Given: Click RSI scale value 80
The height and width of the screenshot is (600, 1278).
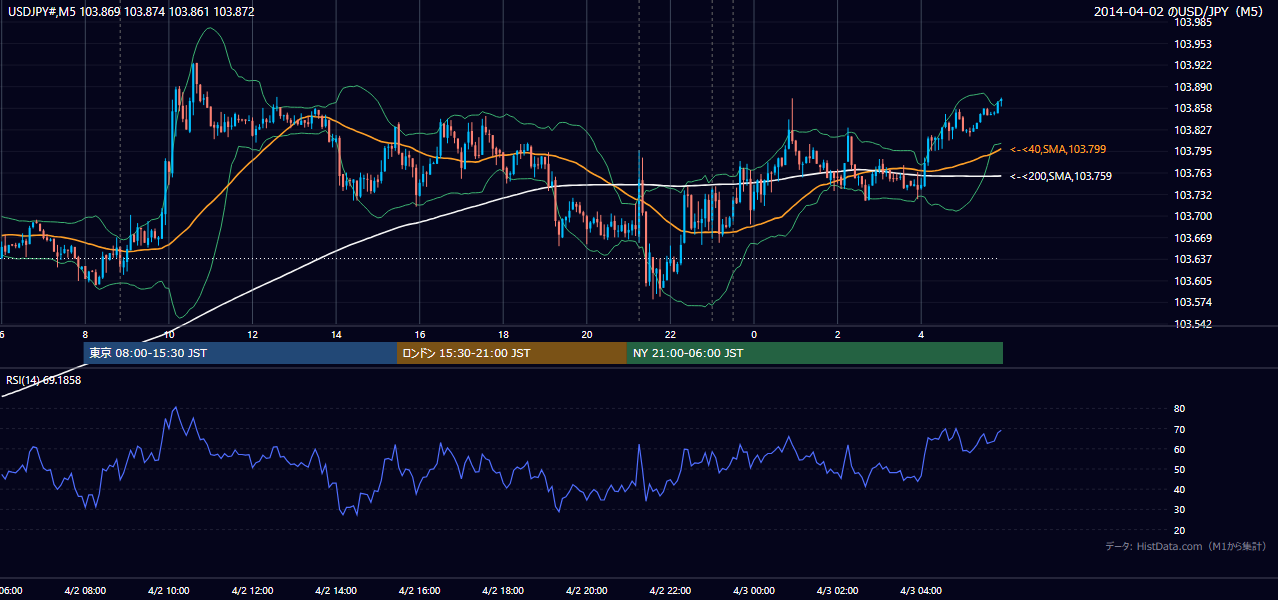Looking at the screenshot, I should pyautogui.click(x=1179, y=409).
